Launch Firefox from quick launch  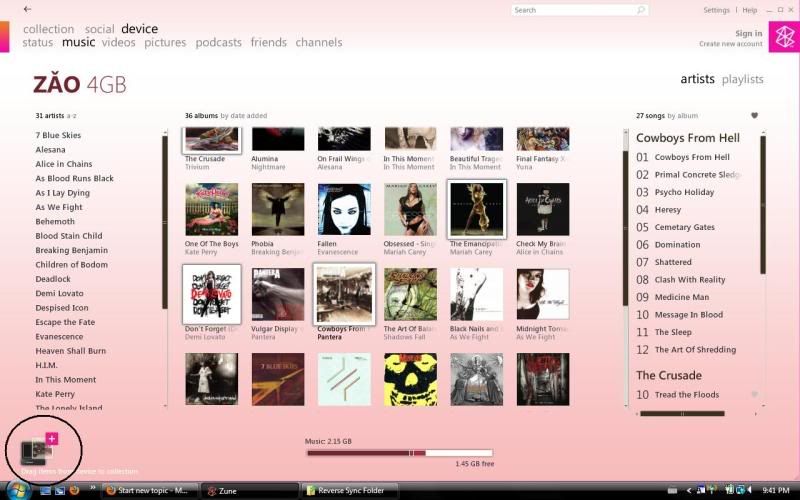click(x=74, y=490)
